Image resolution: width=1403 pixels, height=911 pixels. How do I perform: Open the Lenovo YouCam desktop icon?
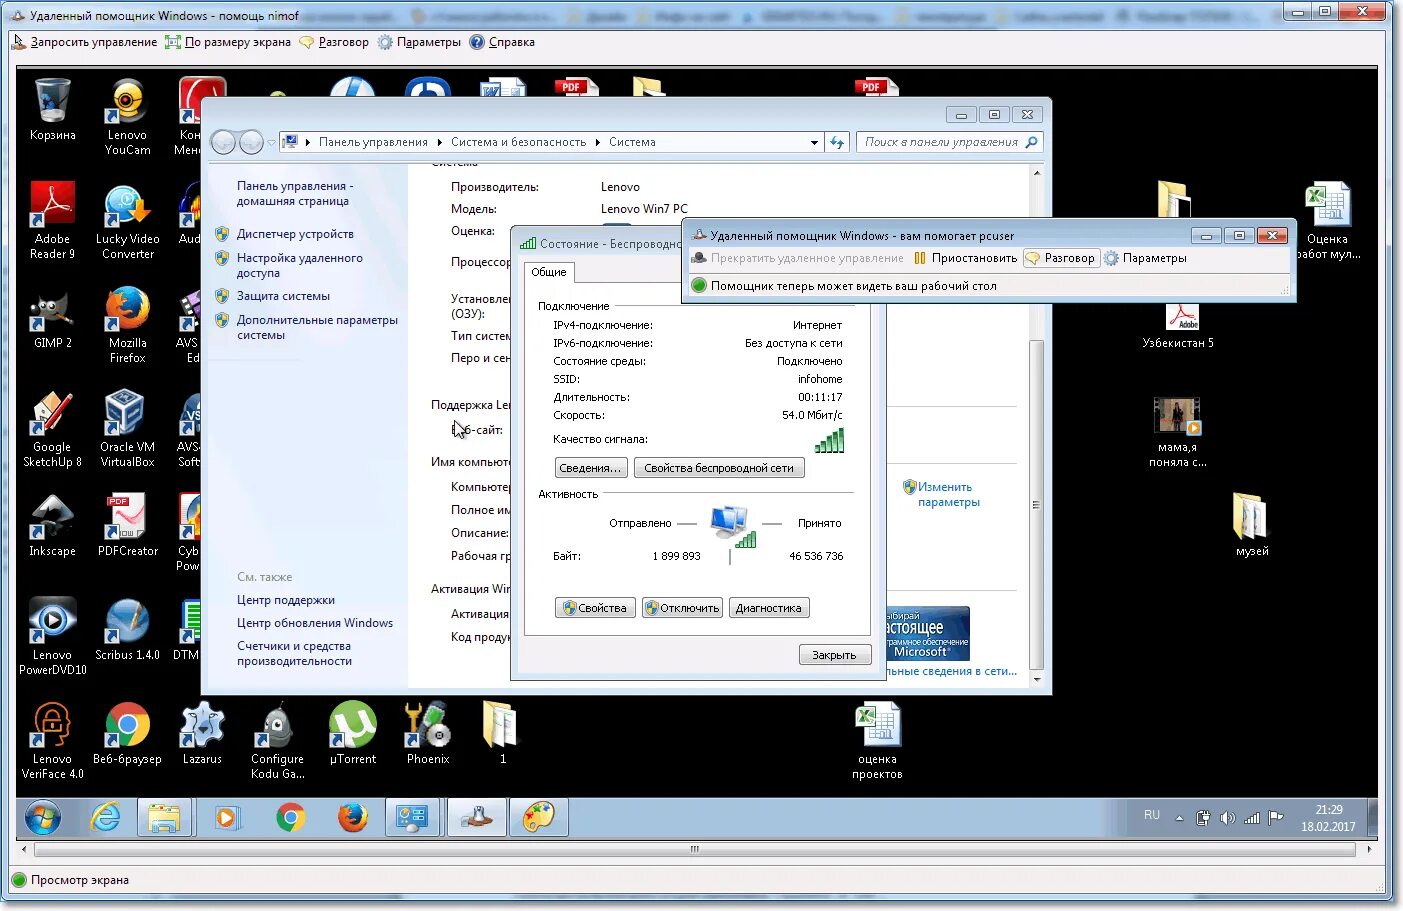(127, 117)
